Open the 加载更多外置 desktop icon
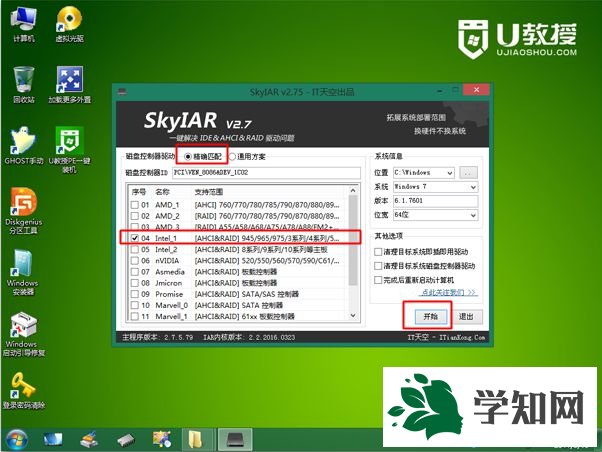 coord(69,84)
